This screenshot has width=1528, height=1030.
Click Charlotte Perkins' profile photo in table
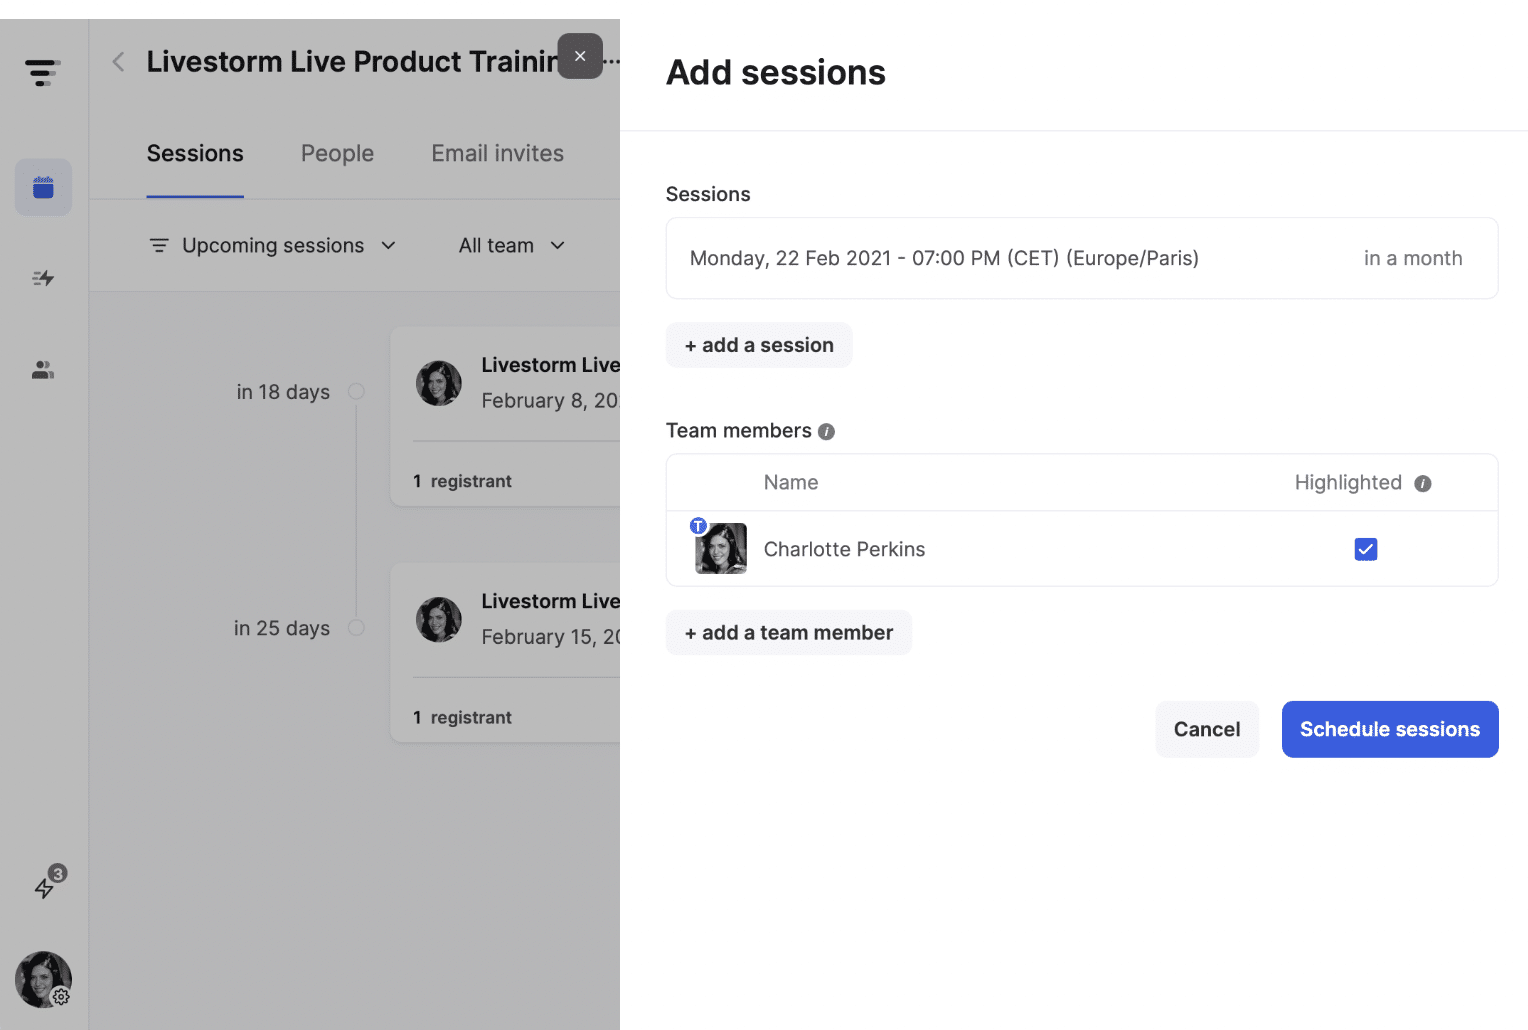click(721, 549)
